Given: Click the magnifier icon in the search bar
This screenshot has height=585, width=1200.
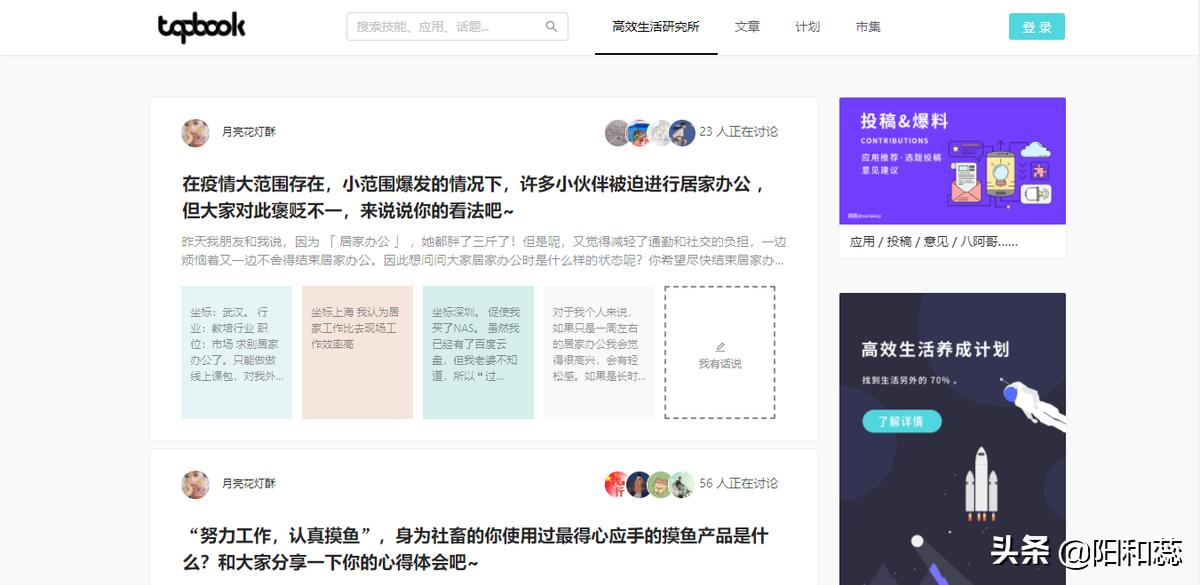Looking at the screenshot, I should tap(551, 26).
